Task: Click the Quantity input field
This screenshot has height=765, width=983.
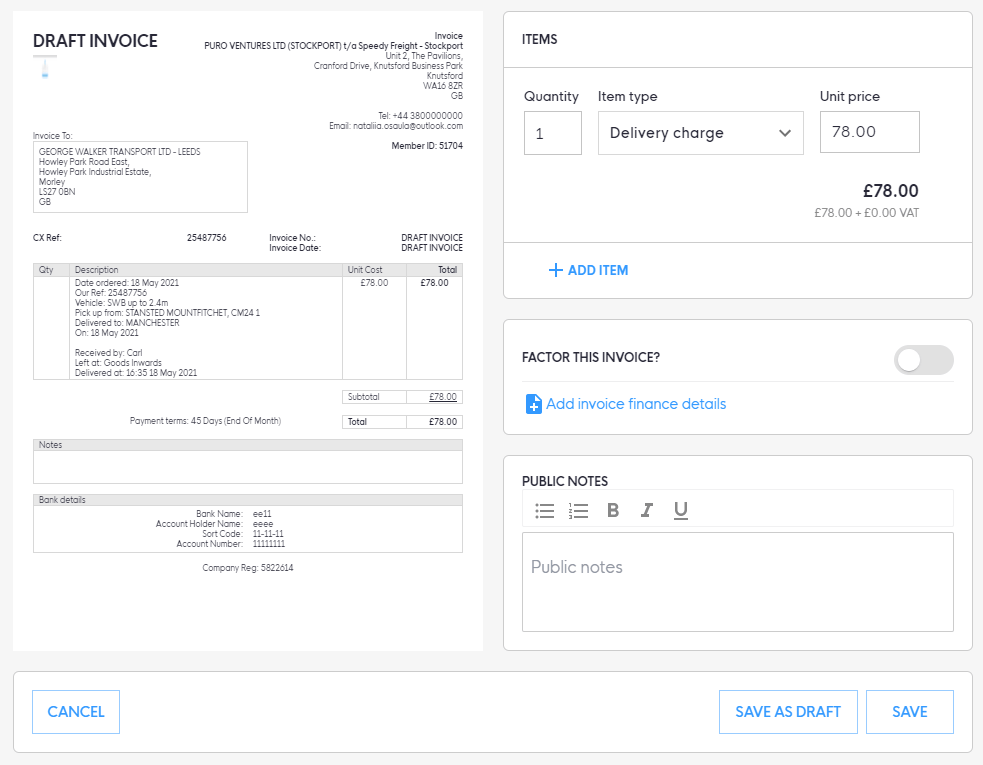Action: click(552, 133)
